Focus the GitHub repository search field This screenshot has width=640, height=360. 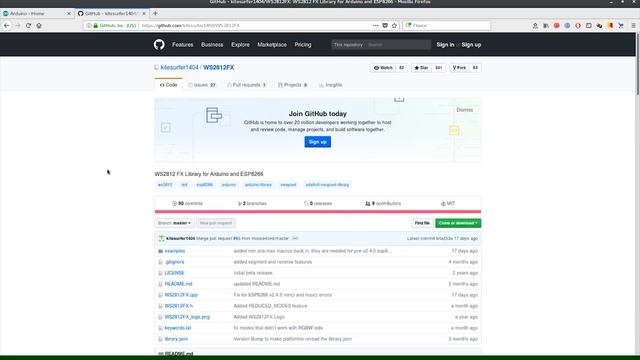pos(381,44)
